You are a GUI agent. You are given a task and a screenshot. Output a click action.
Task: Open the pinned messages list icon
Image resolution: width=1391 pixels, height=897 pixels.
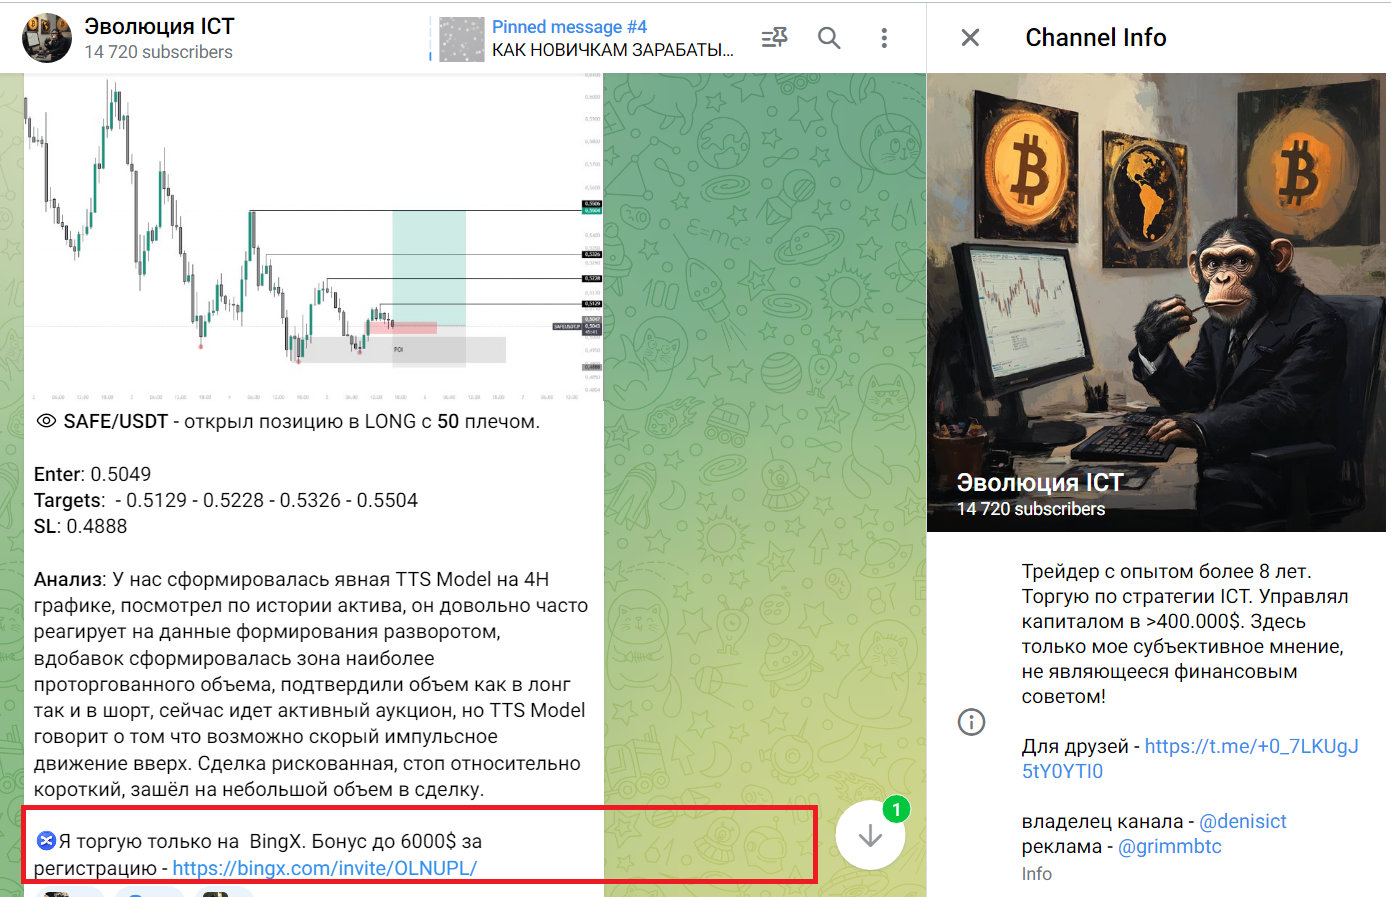(x=774, y=38)
